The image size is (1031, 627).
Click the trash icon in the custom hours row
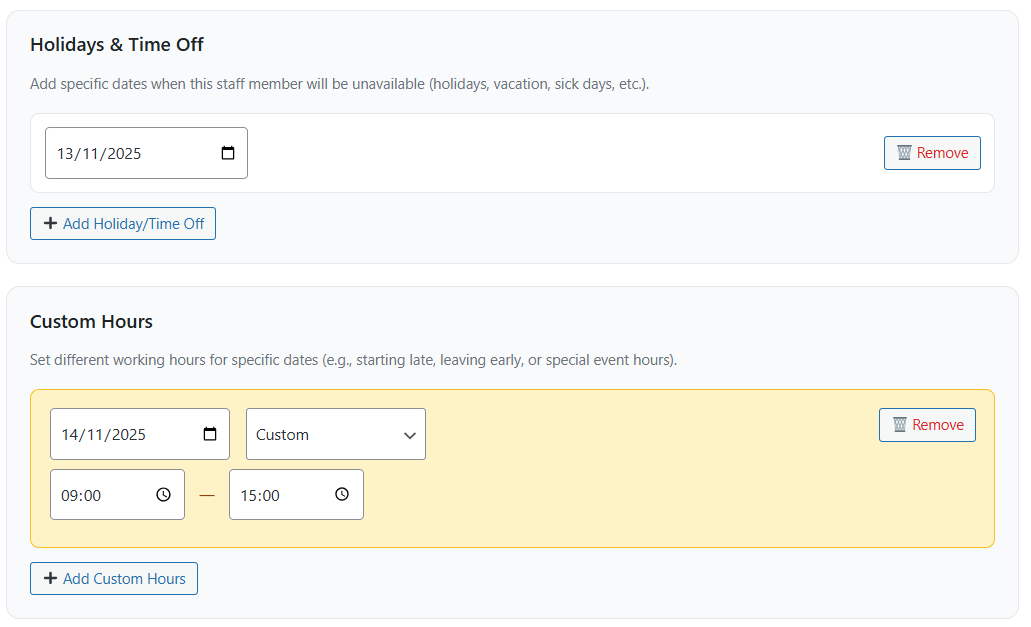(899, 425)
